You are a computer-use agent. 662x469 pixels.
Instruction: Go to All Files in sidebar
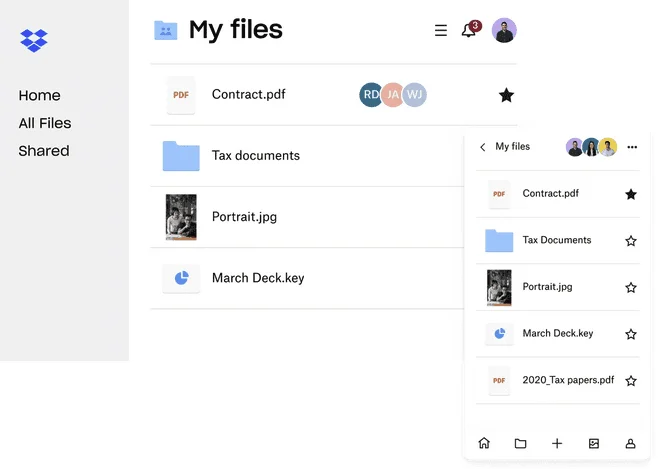[45, 123]
